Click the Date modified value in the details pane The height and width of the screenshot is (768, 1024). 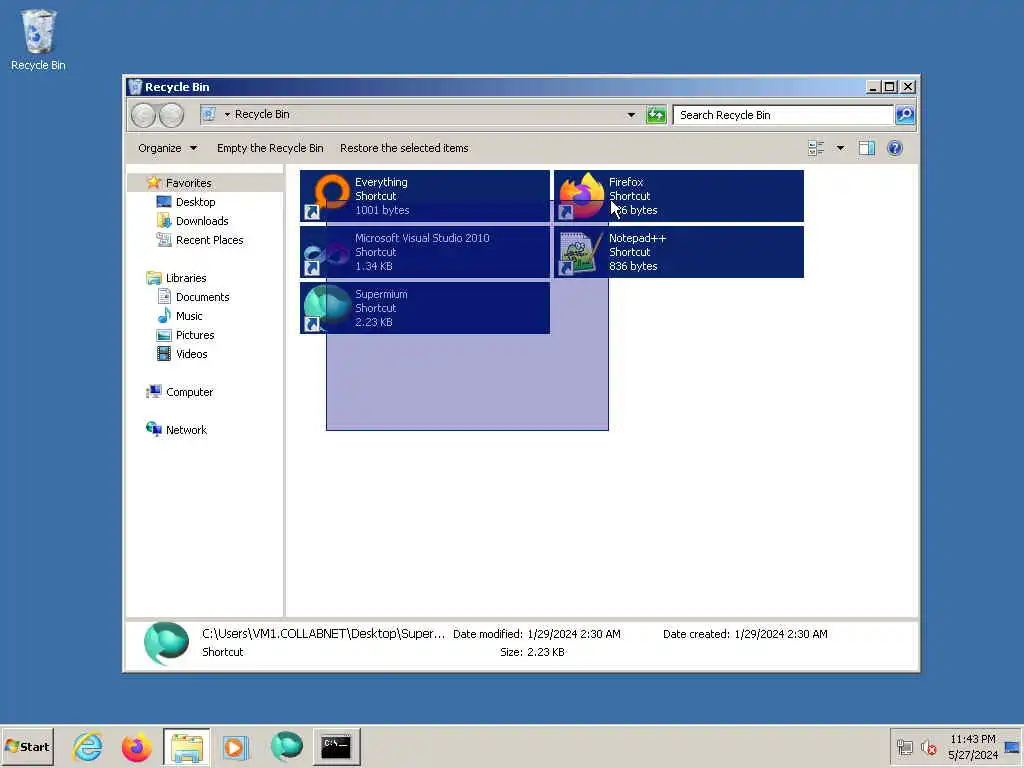coord(573,634)
